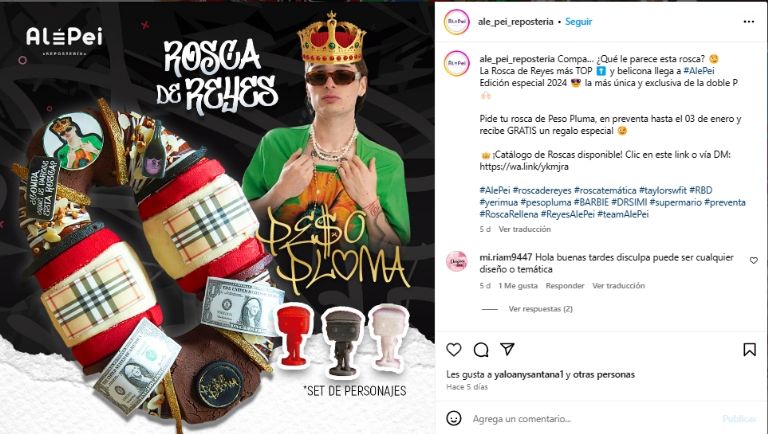View likers via otras personas

point(603,374)
